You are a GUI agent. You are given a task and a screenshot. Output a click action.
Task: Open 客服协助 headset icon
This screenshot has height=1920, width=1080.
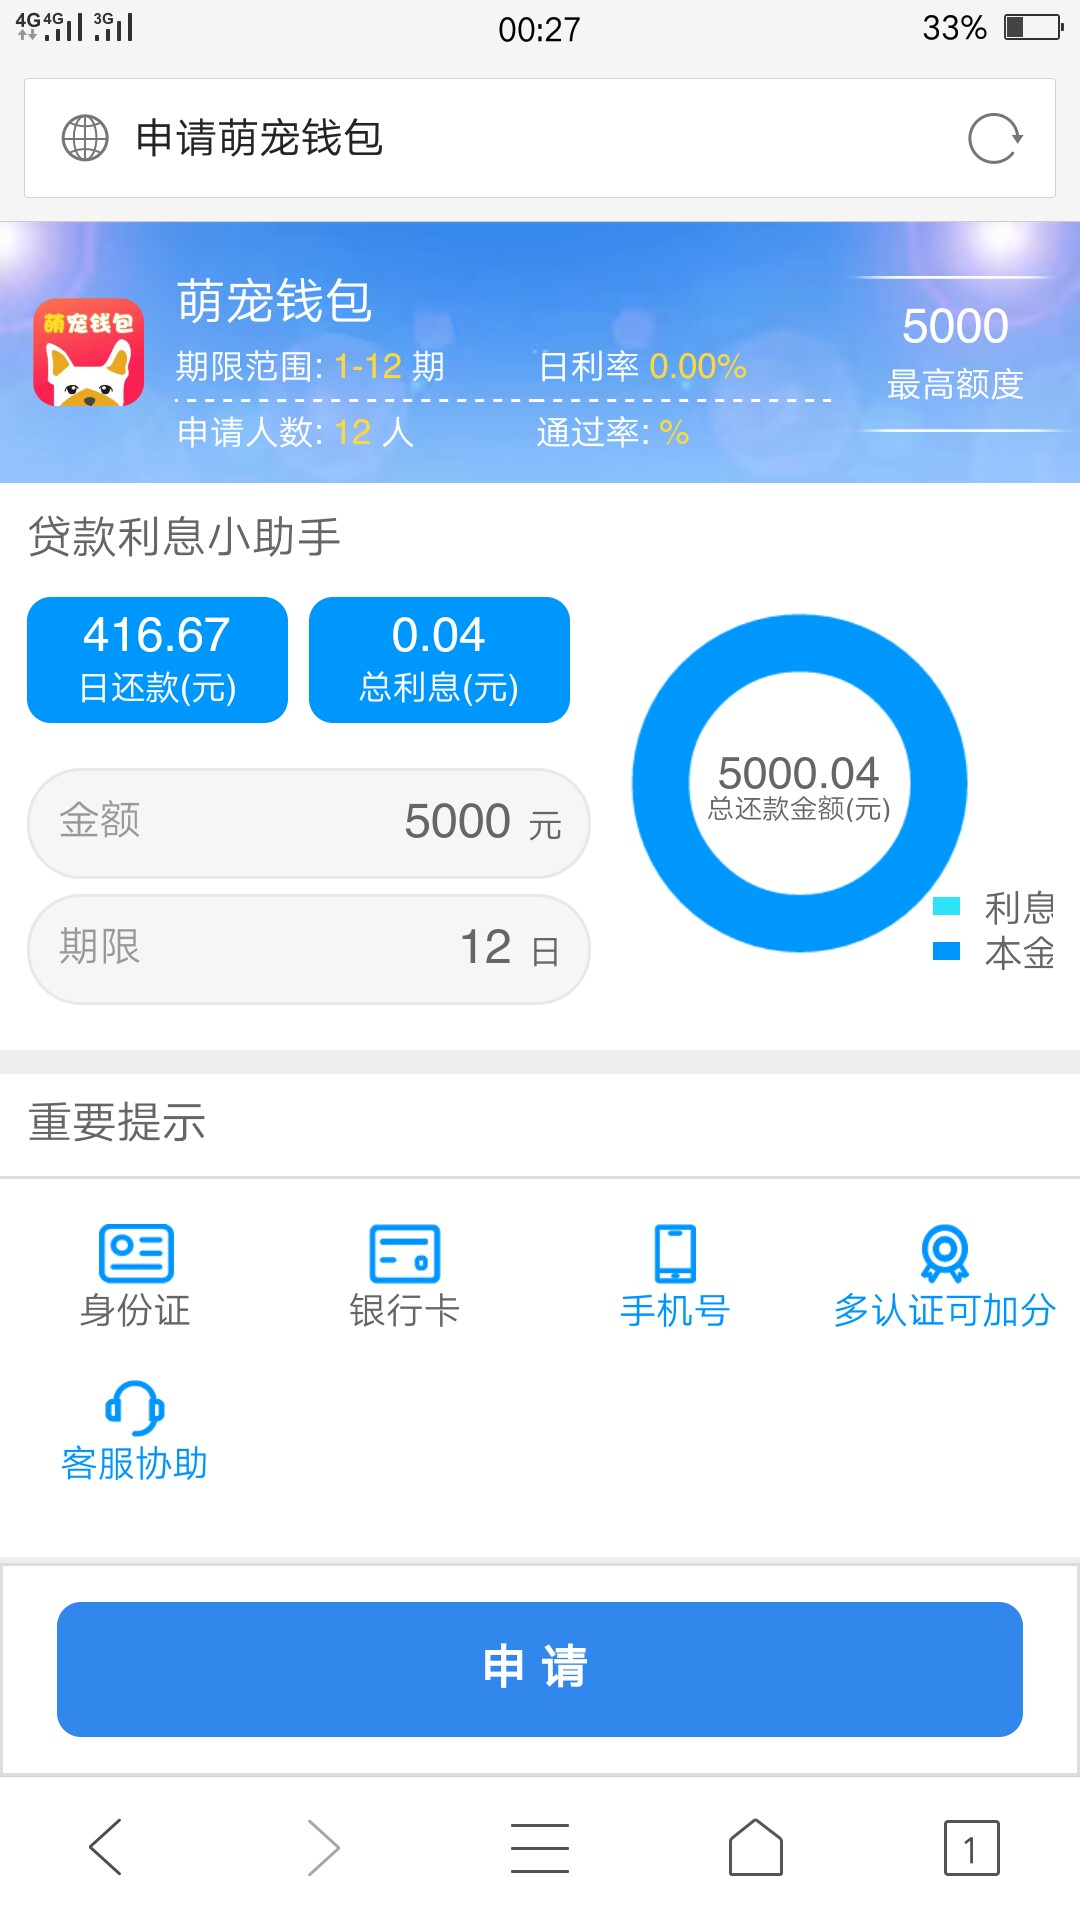click(x=135, y=1408)
